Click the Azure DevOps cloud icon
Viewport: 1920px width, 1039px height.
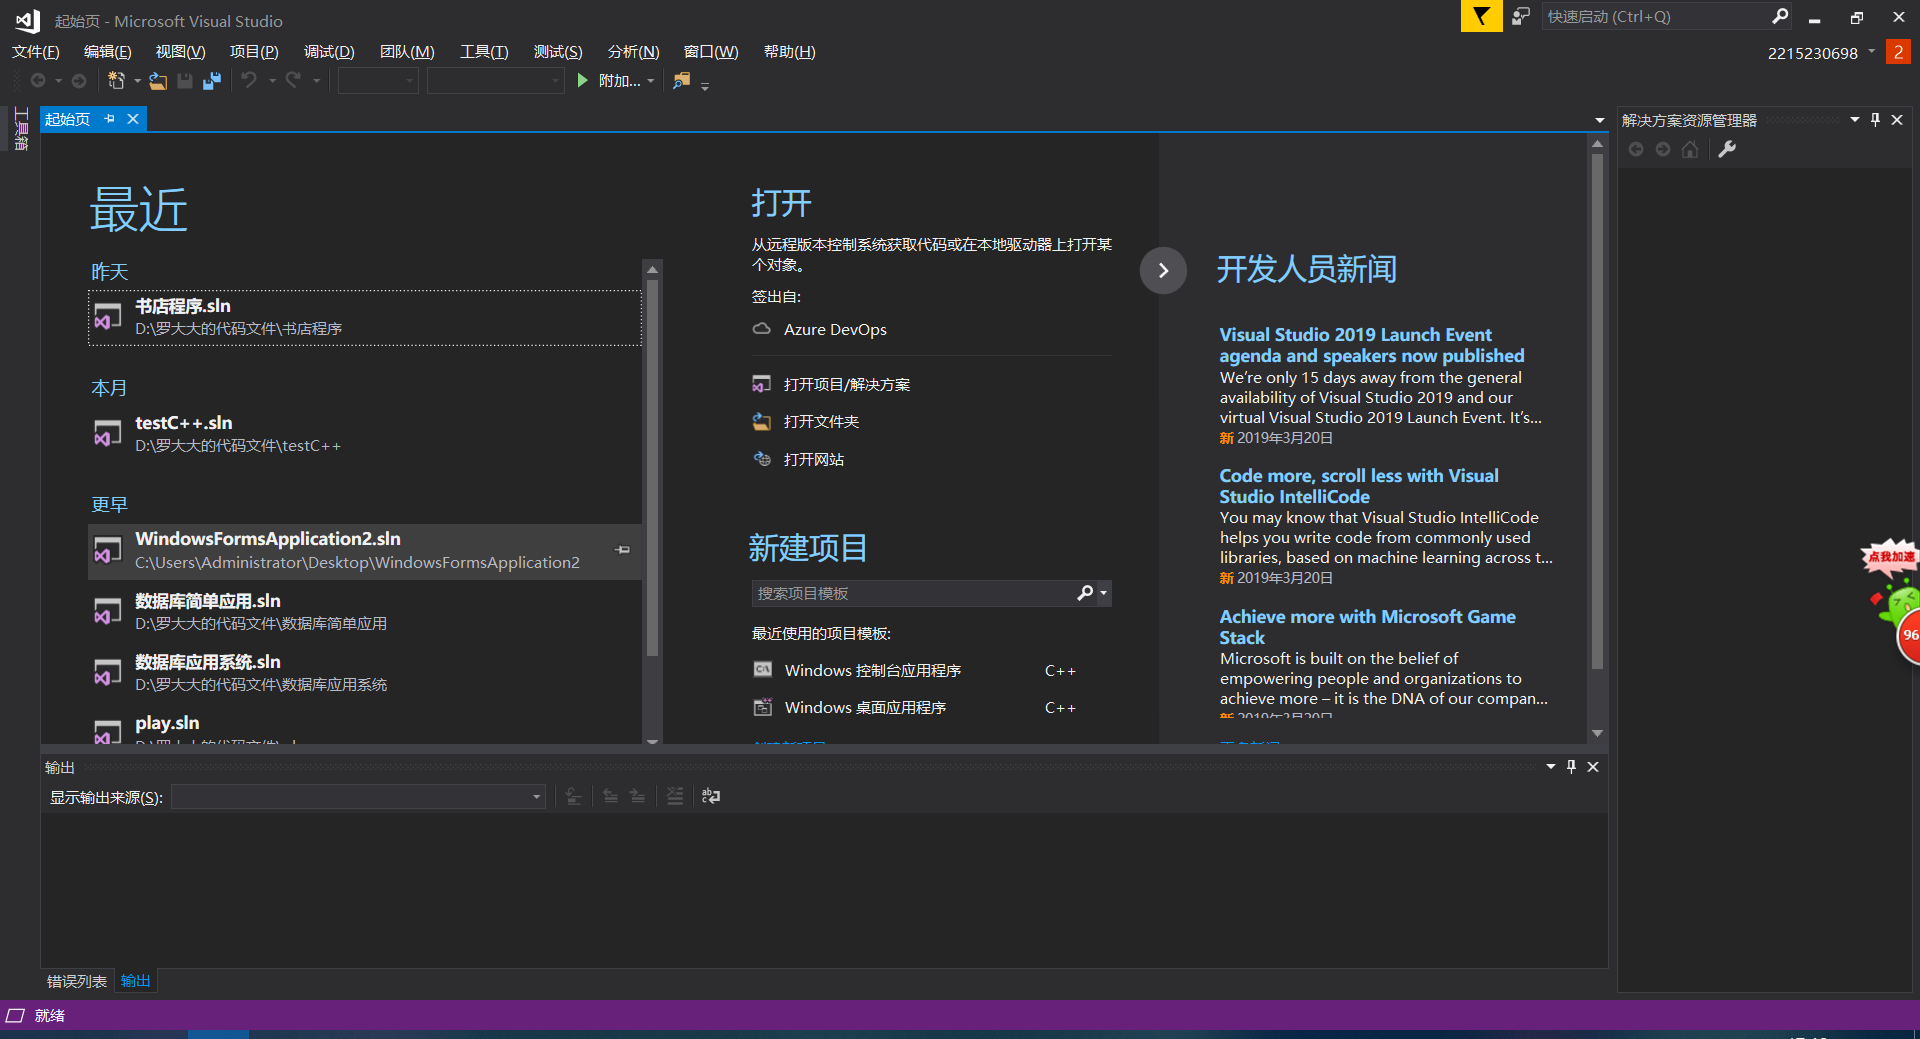click(762, 329)
